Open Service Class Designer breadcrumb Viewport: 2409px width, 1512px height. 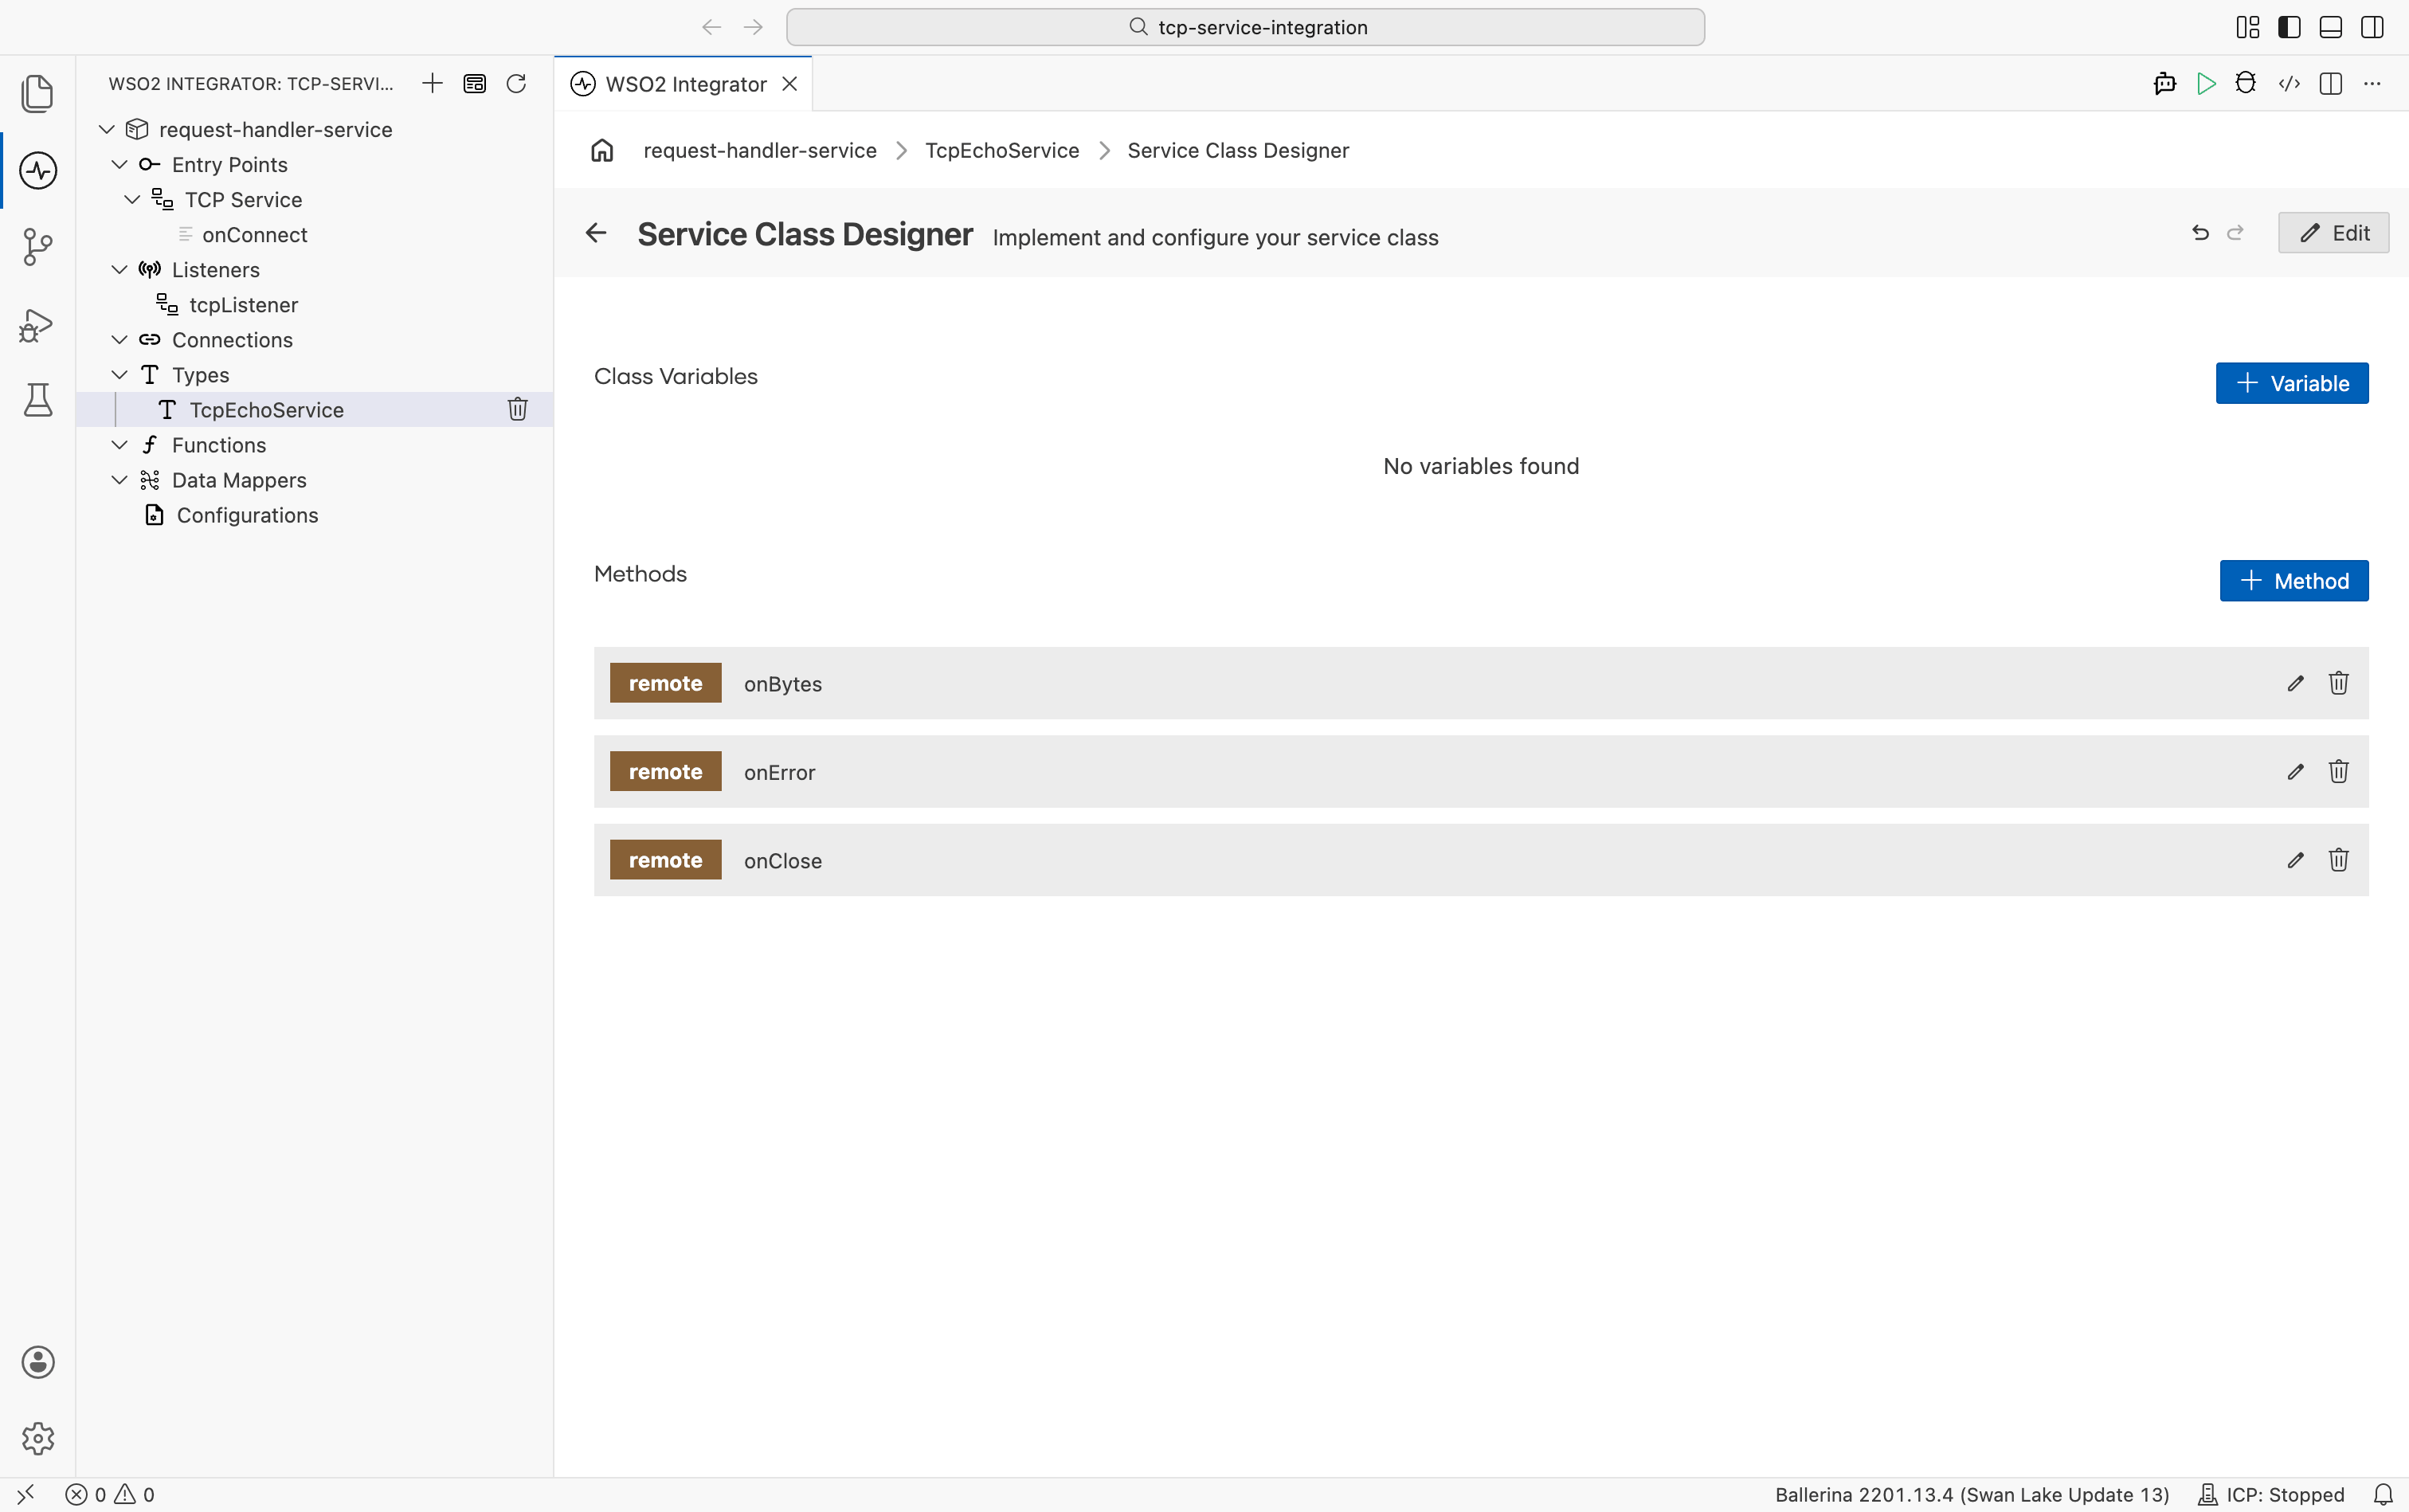pos(1238,150)
